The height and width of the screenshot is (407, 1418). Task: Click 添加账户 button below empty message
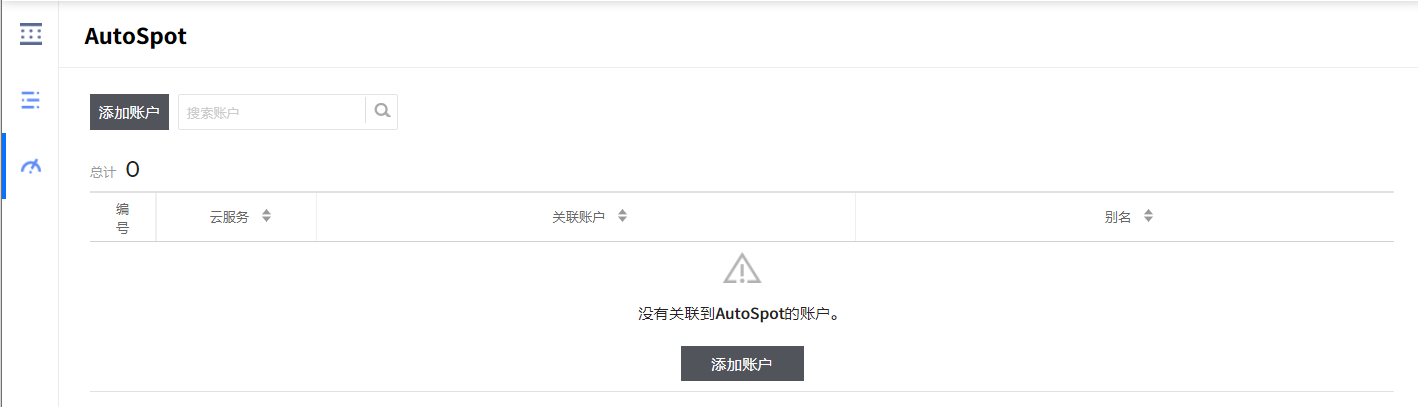click(742, 364)
